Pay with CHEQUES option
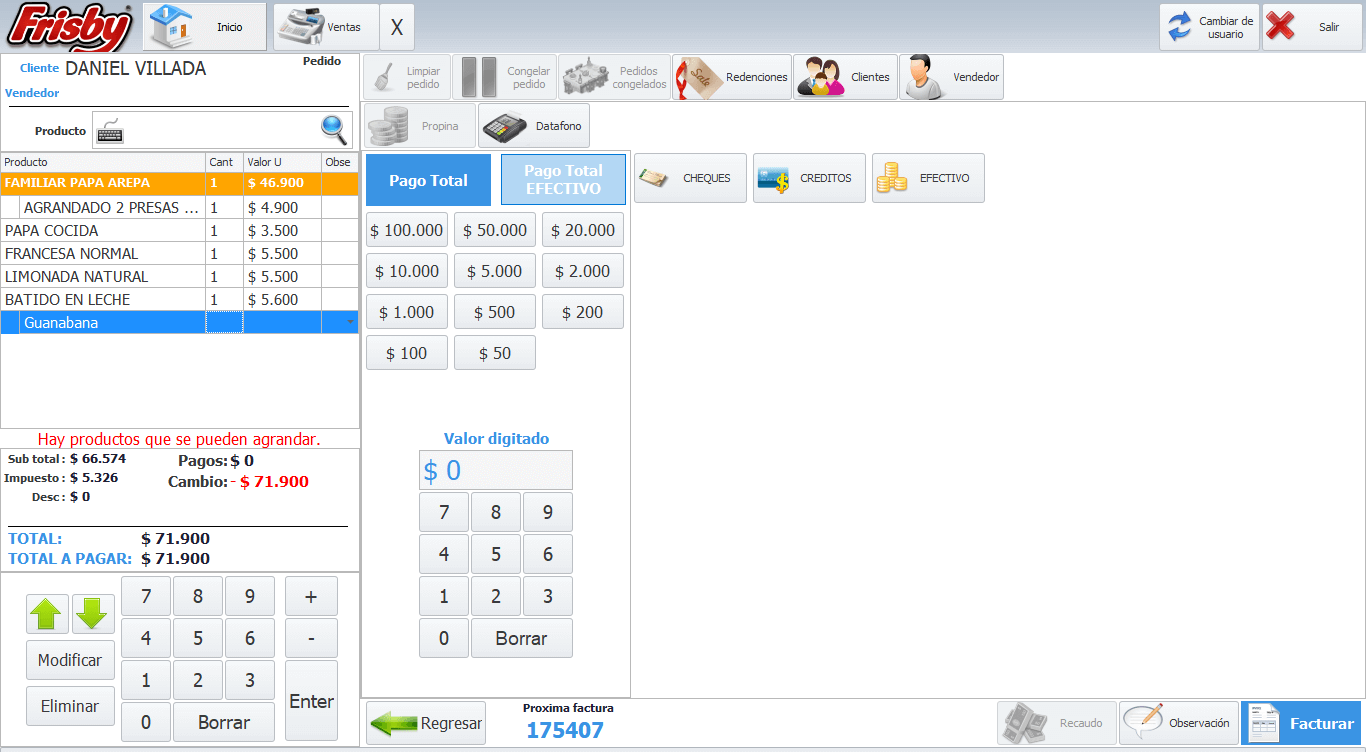The width and height of the screenshot is (1366, 752). pos(690,178)
